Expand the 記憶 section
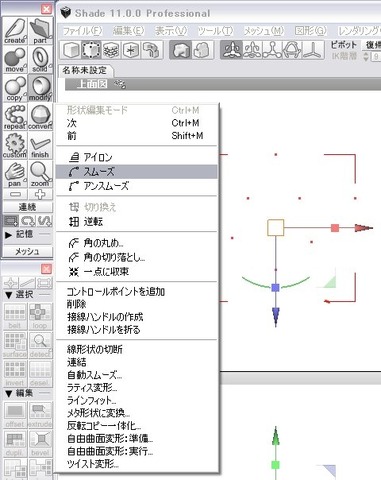This screenshot has height=480, width=381. [9, 235]
